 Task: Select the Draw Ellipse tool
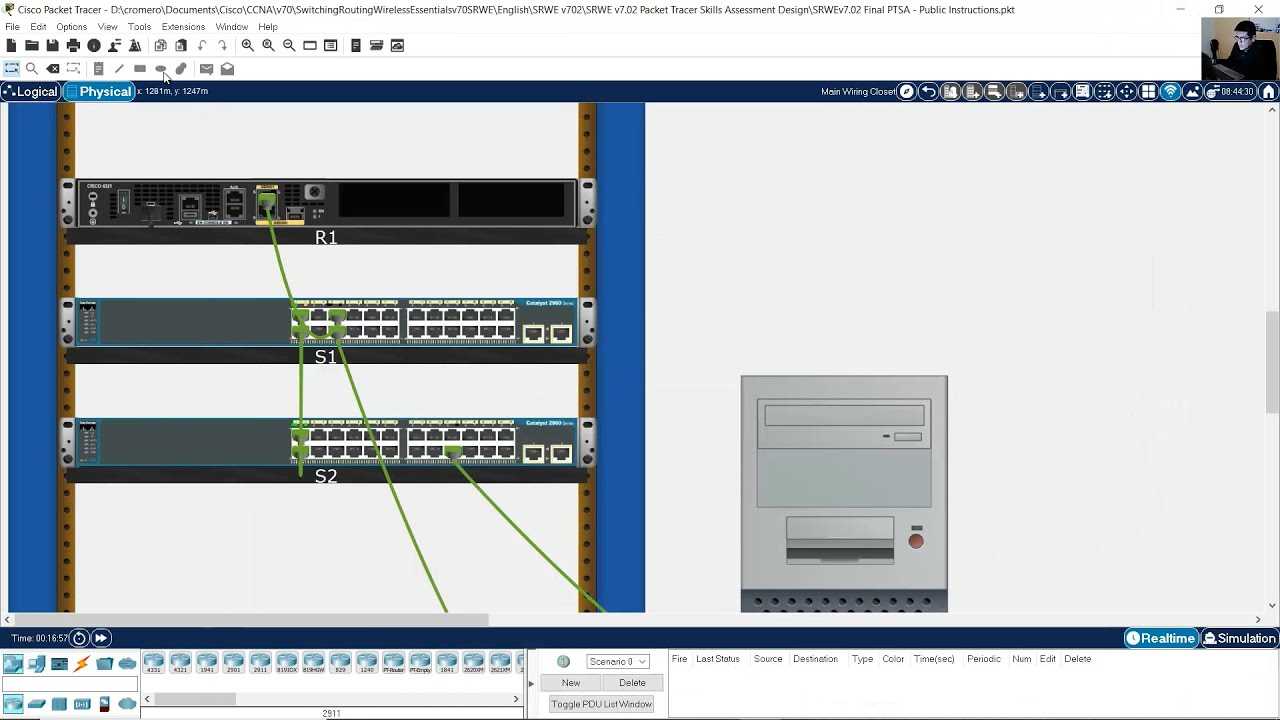(x=161, y=69)
